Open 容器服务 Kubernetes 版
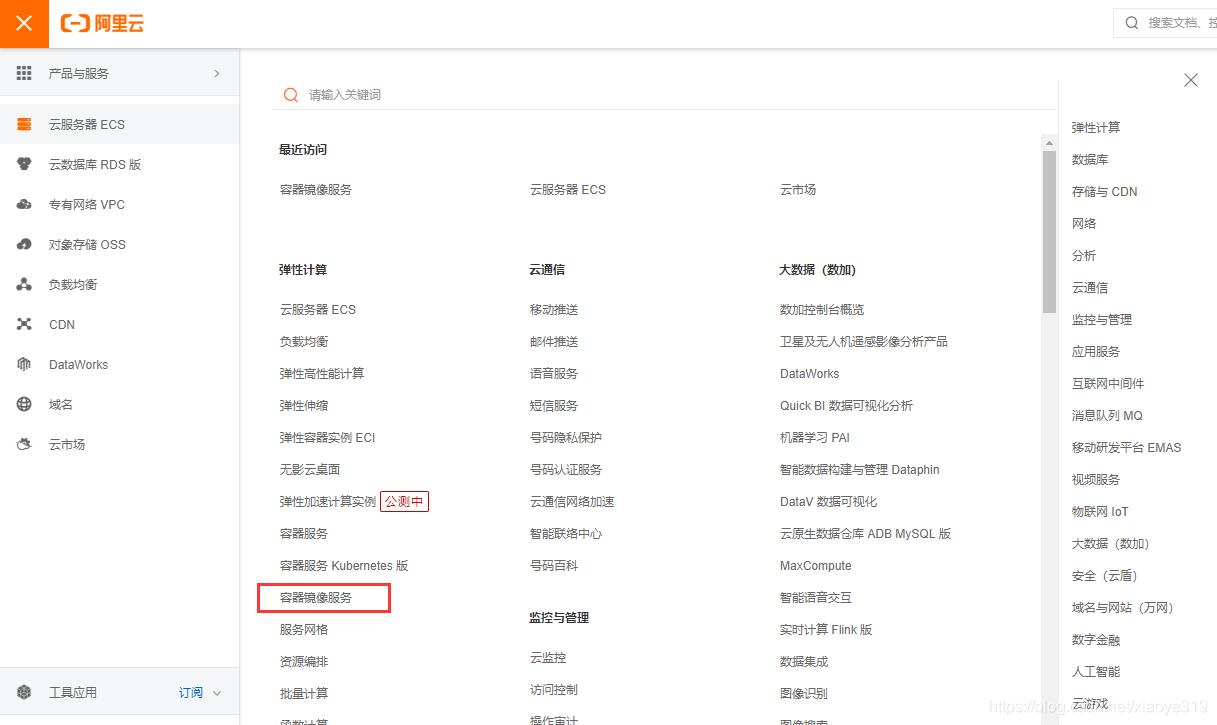The image size is (1217, 725). pyautogui.click(x=344, y=565)
